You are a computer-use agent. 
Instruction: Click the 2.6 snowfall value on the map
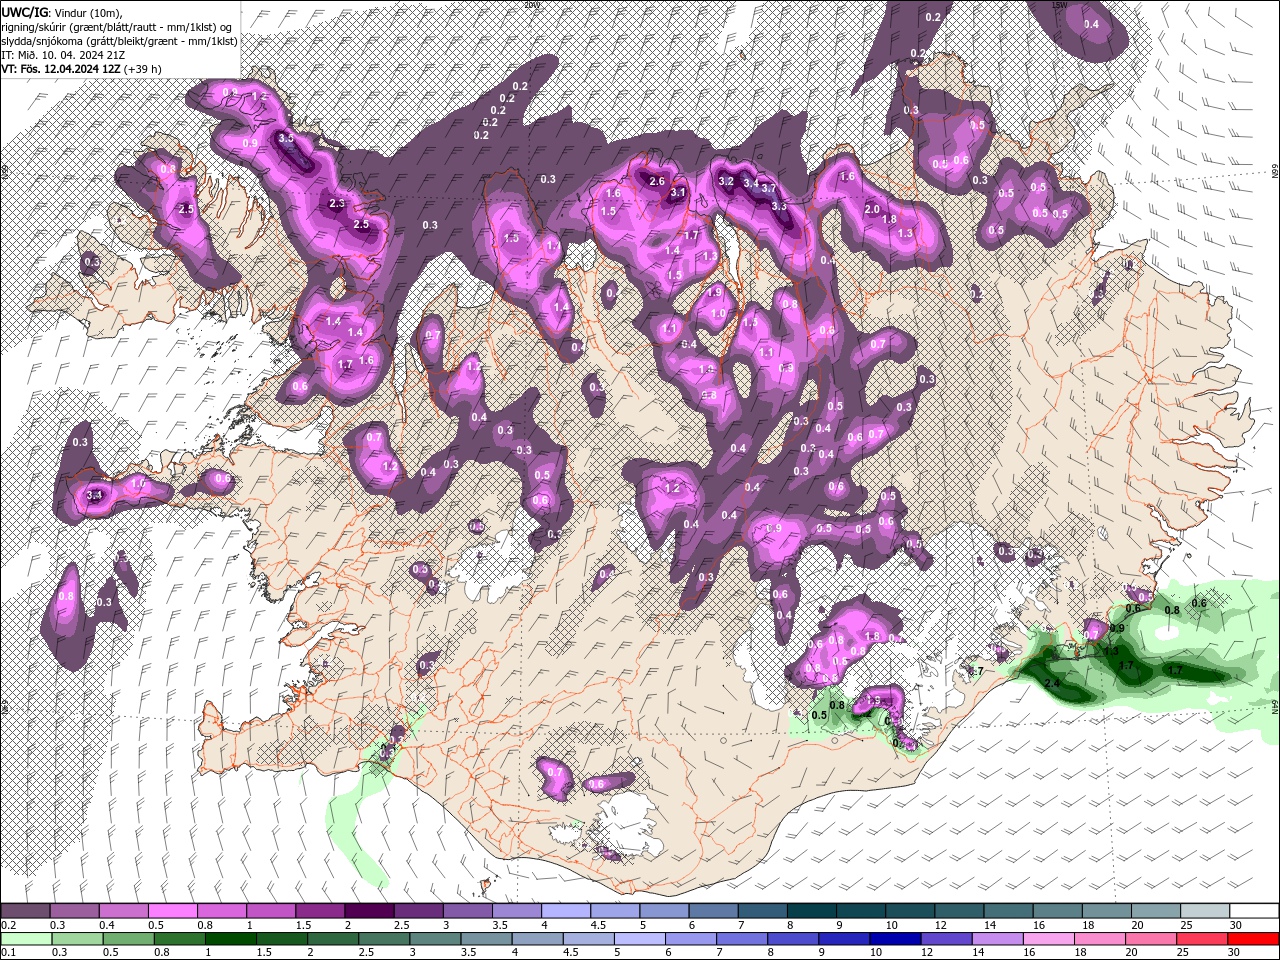657,181
